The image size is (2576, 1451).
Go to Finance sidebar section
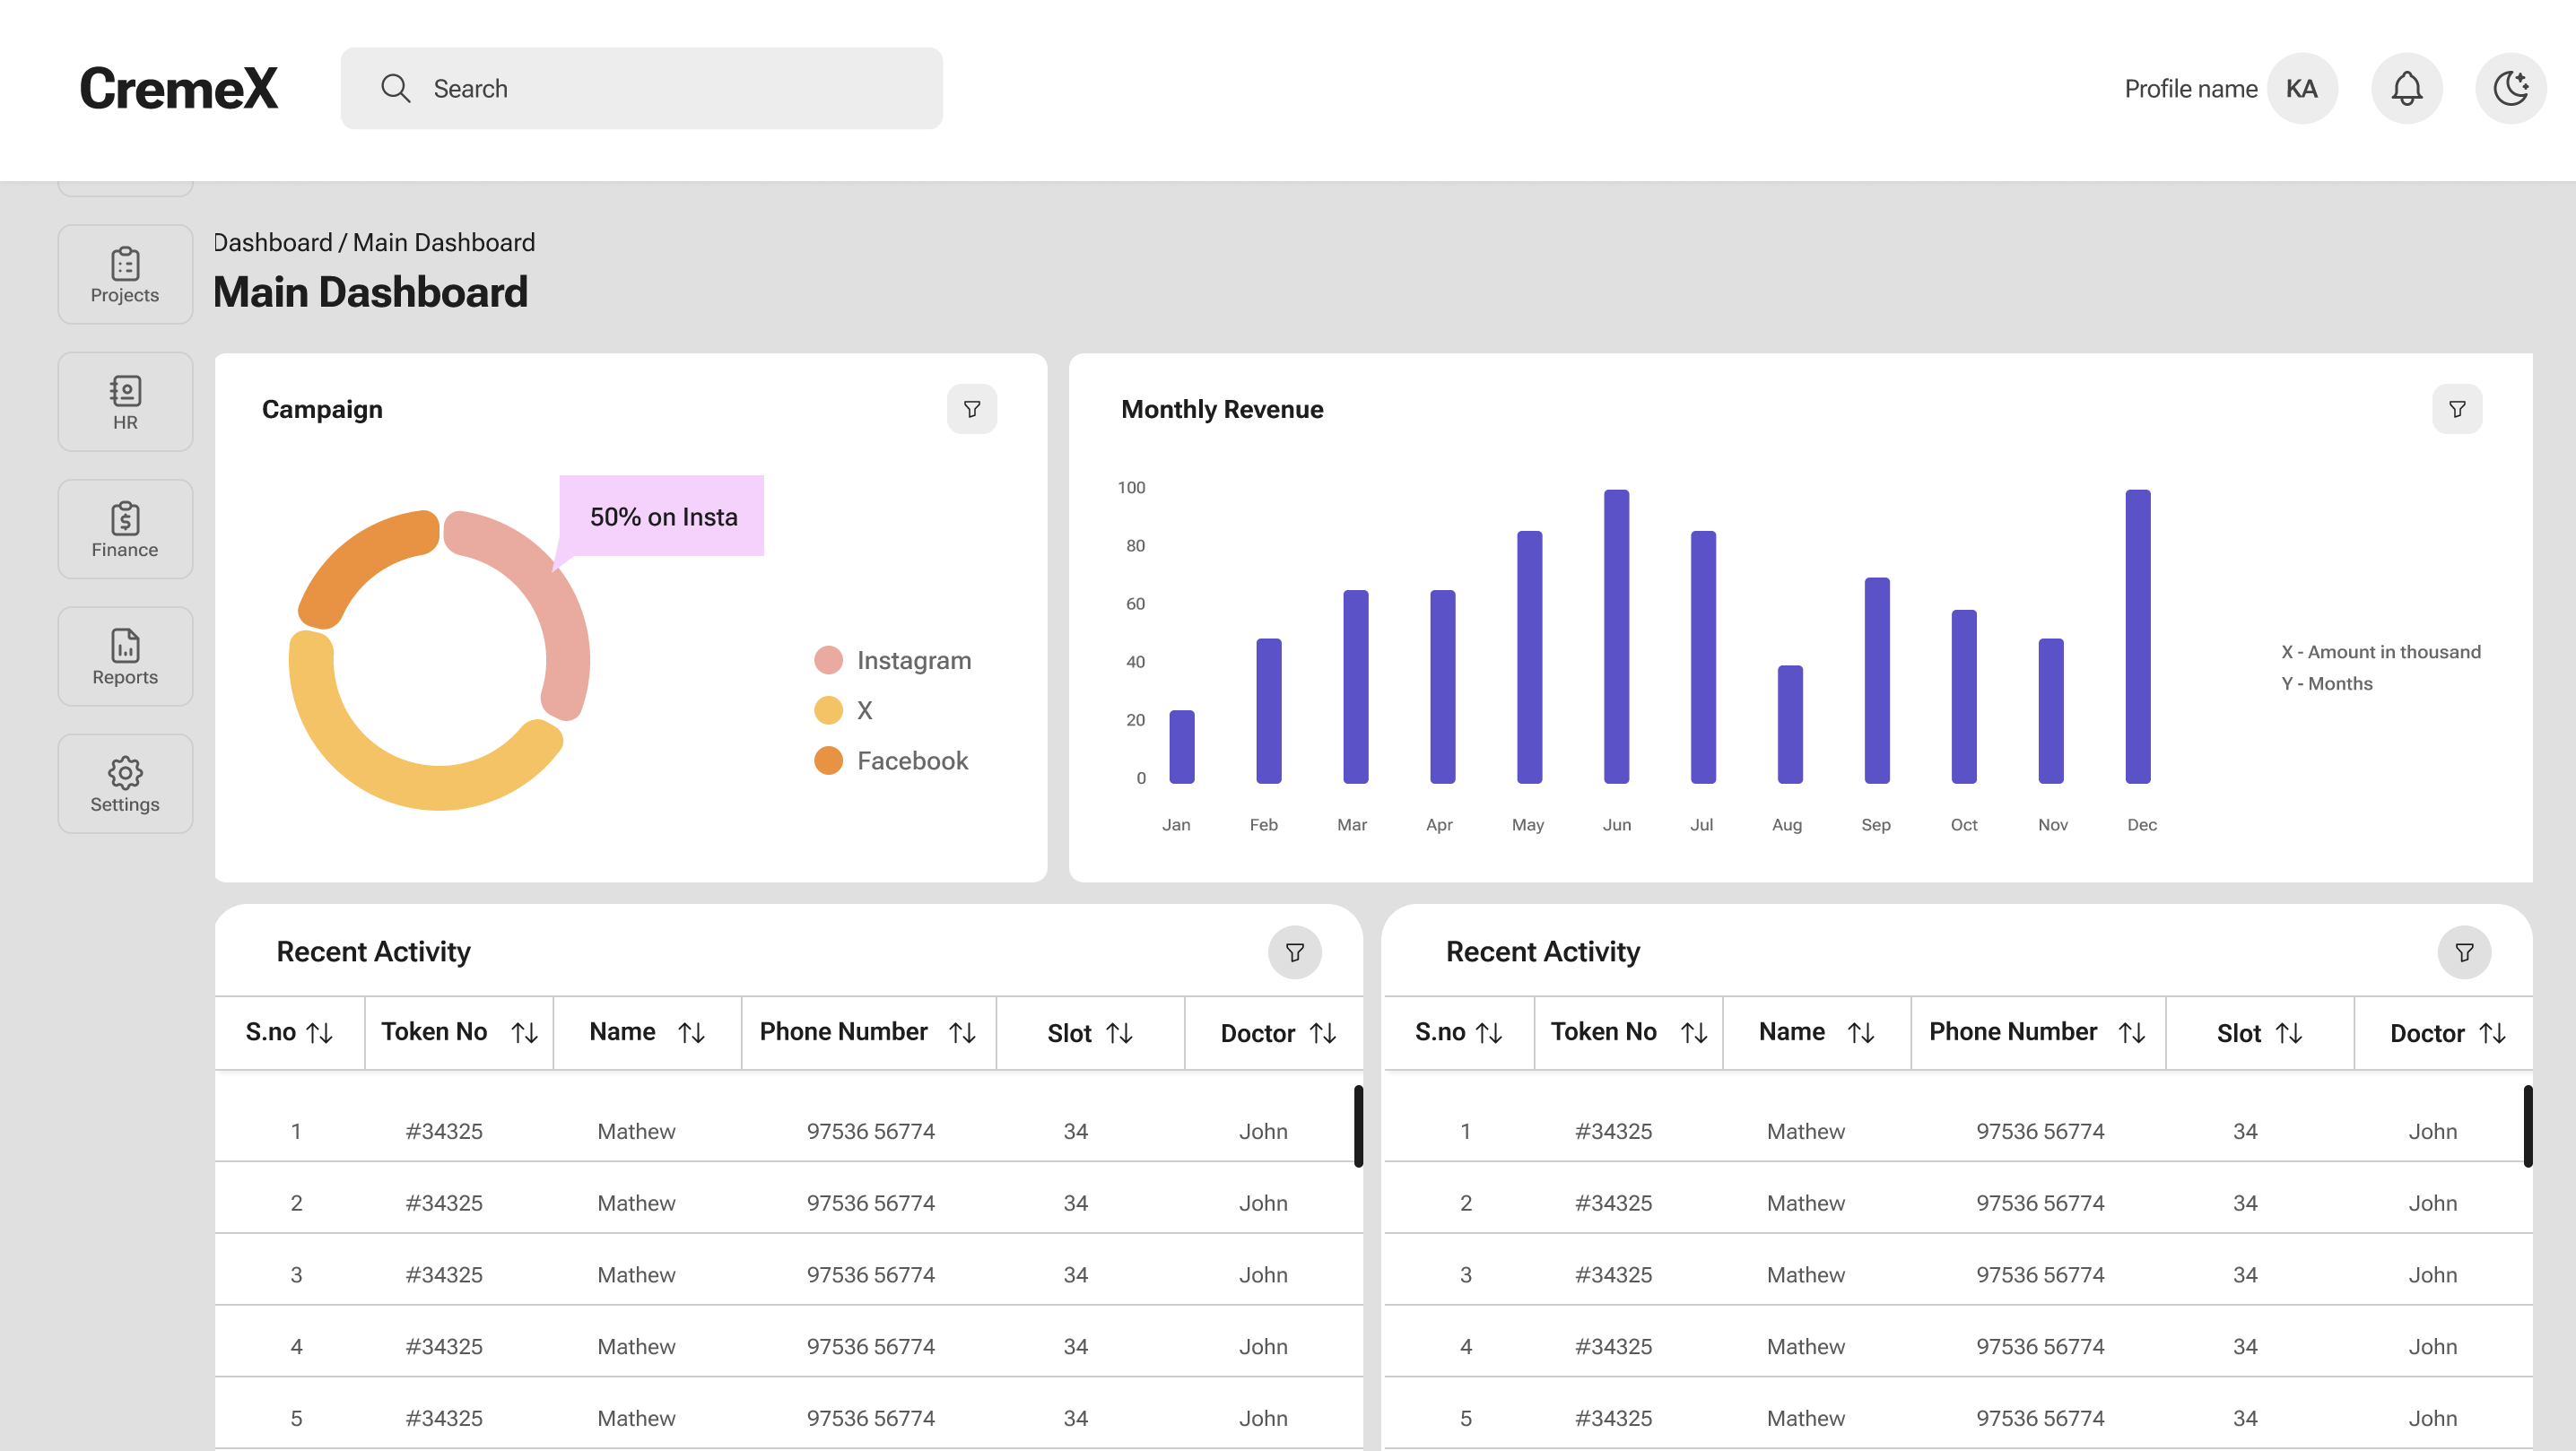coord(125,529)
